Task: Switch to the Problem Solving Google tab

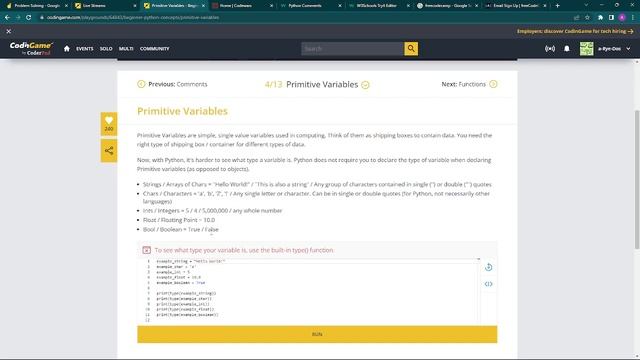Action: tap(37, 6)
